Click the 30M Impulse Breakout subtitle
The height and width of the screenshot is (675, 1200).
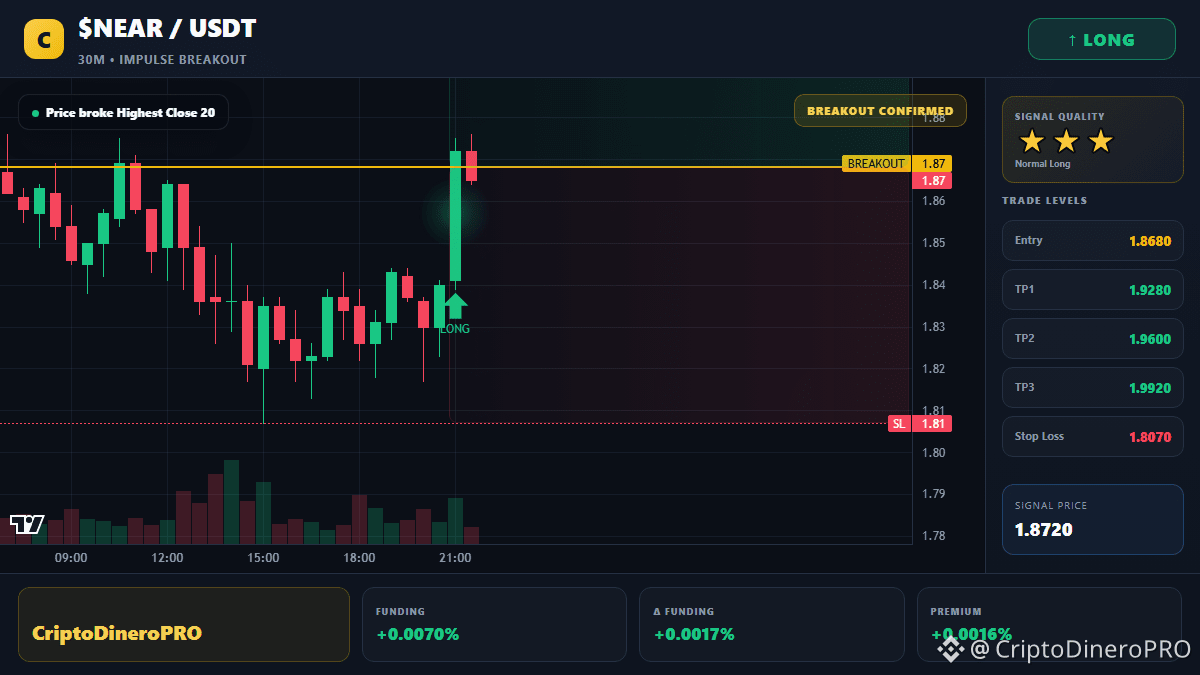click(x=162, y=60)
